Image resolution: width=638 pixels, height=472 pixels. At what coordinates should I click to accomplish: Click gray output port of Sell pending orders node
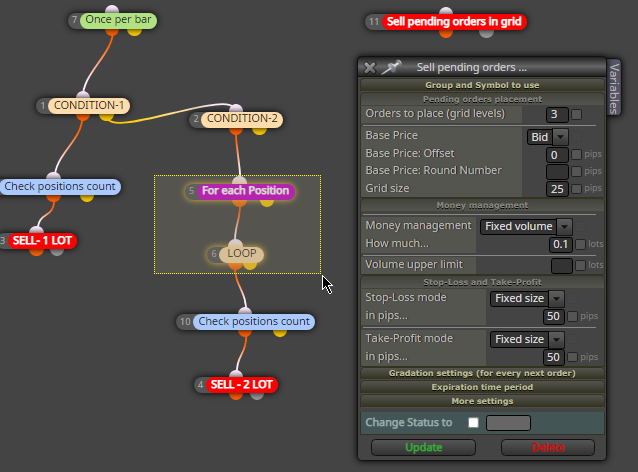[x=486, y=33]
